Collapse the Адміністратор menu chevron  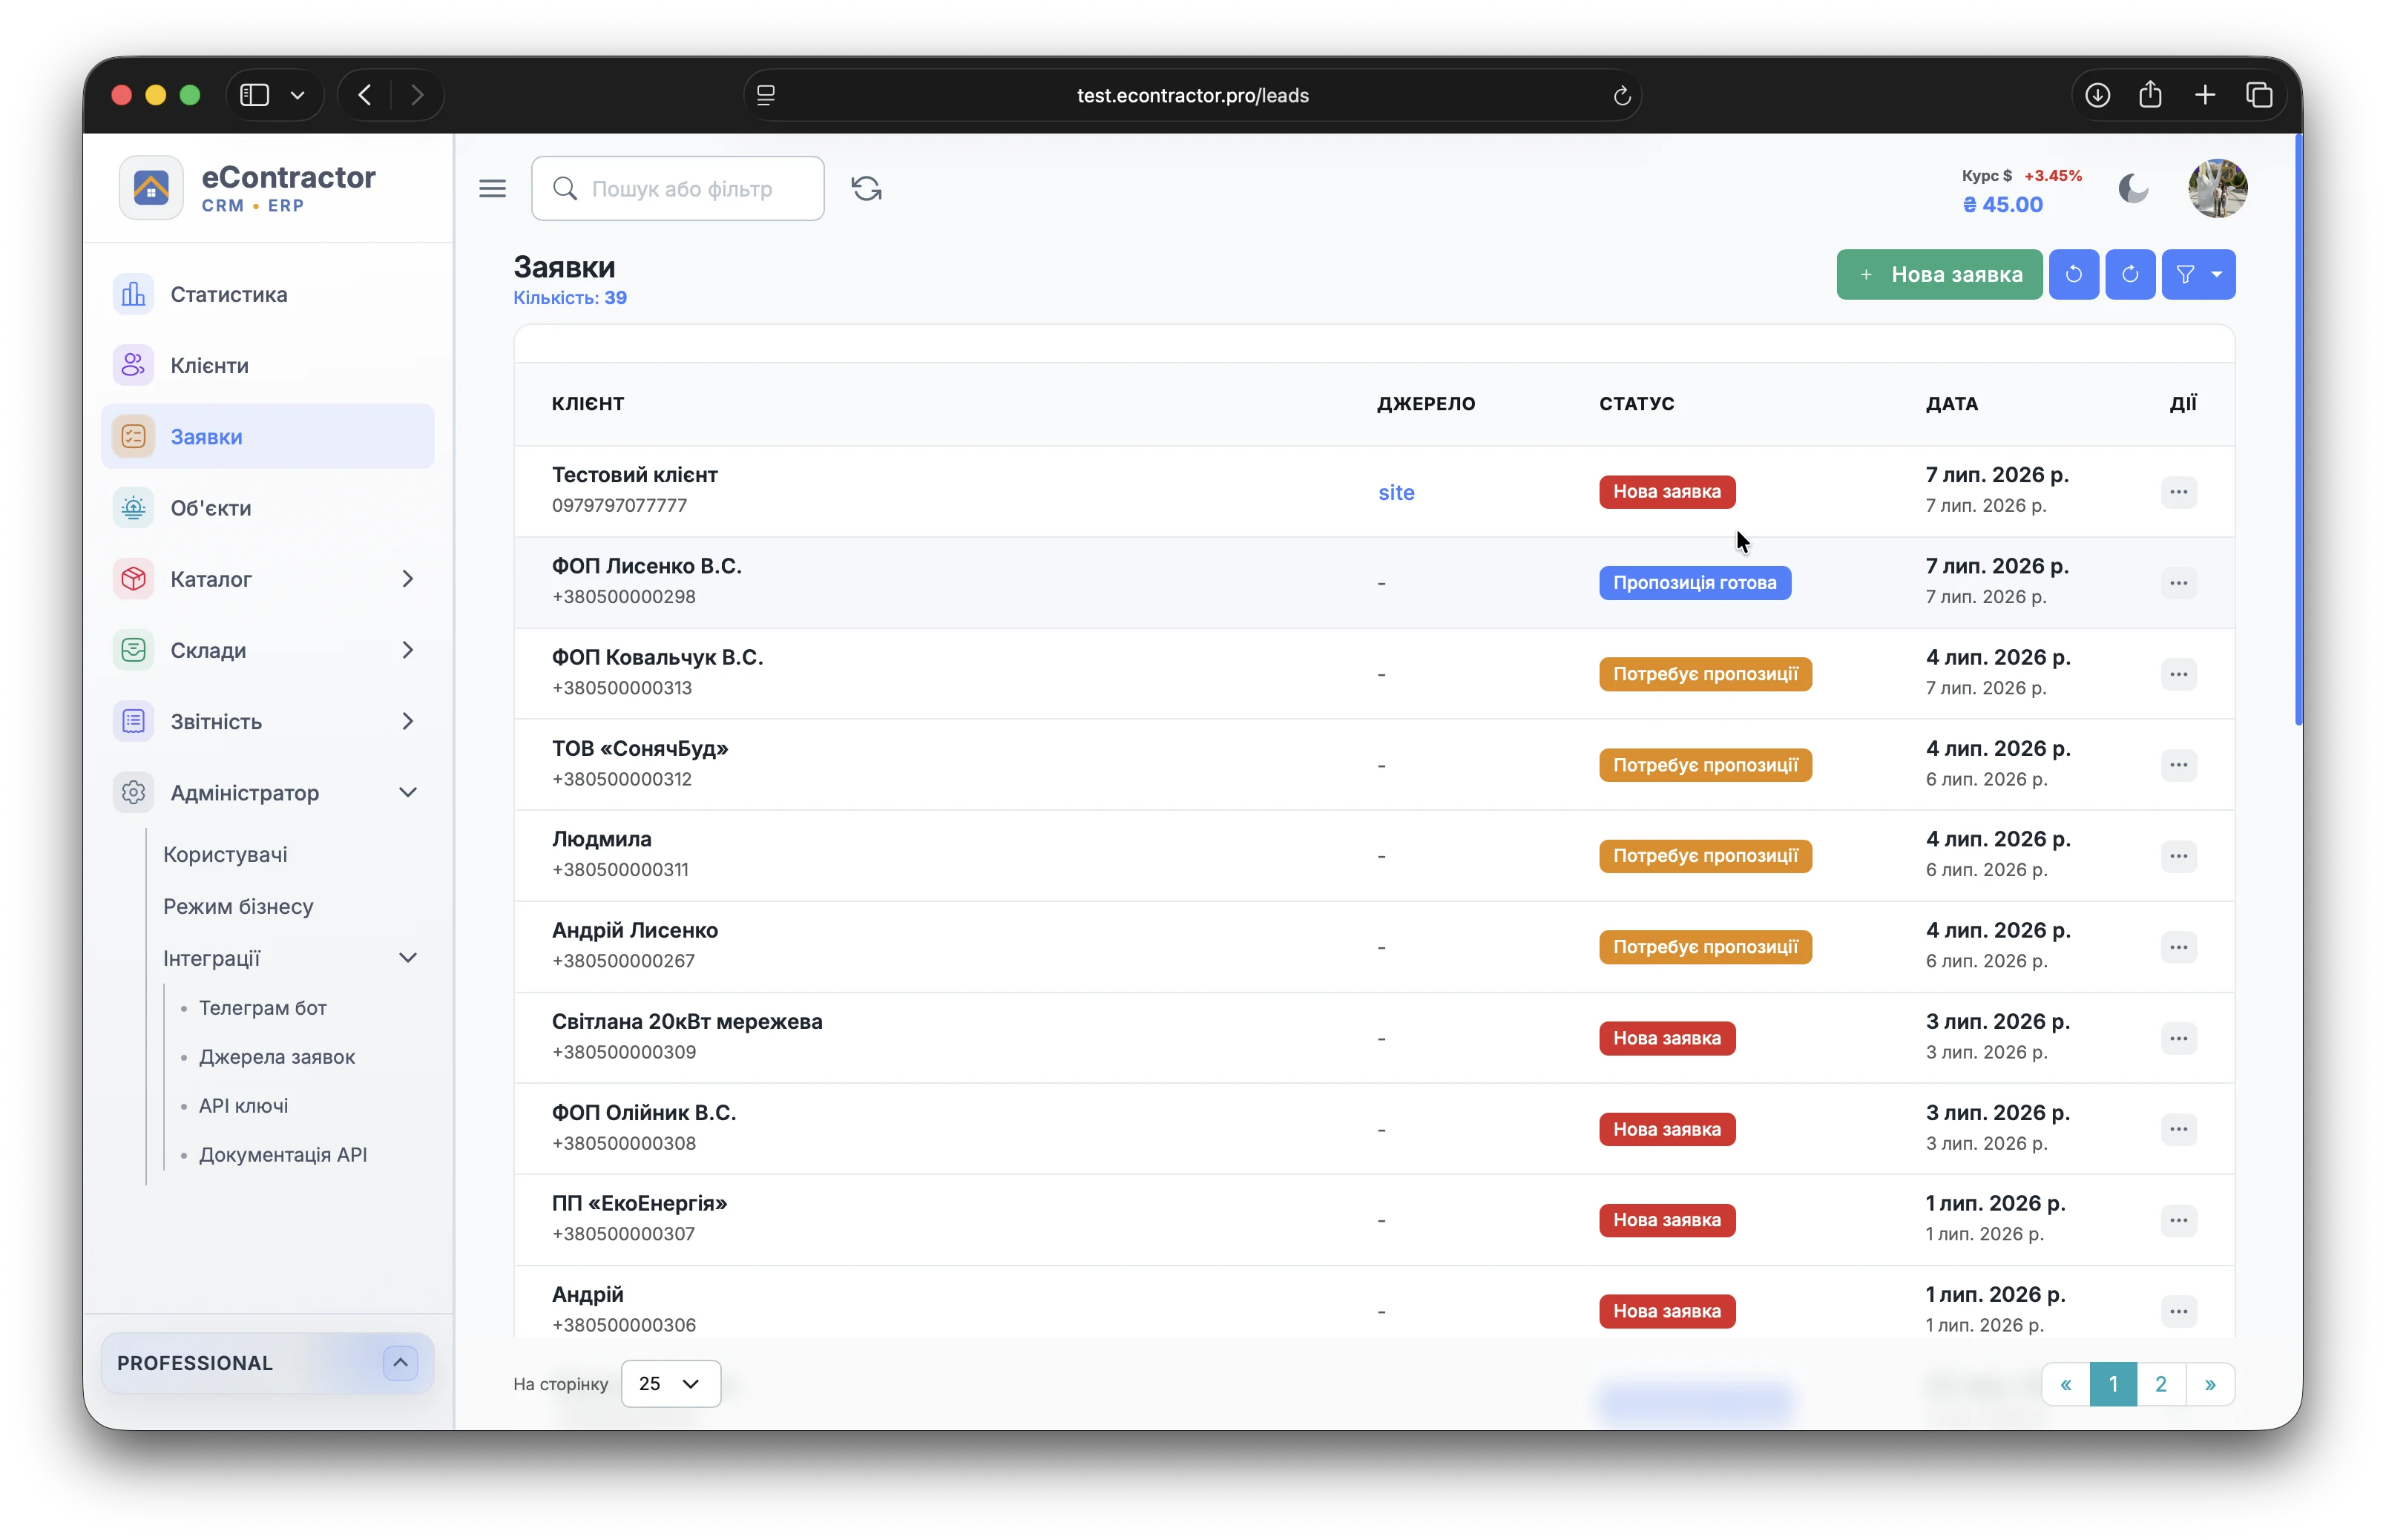click(x=407, y=792)
